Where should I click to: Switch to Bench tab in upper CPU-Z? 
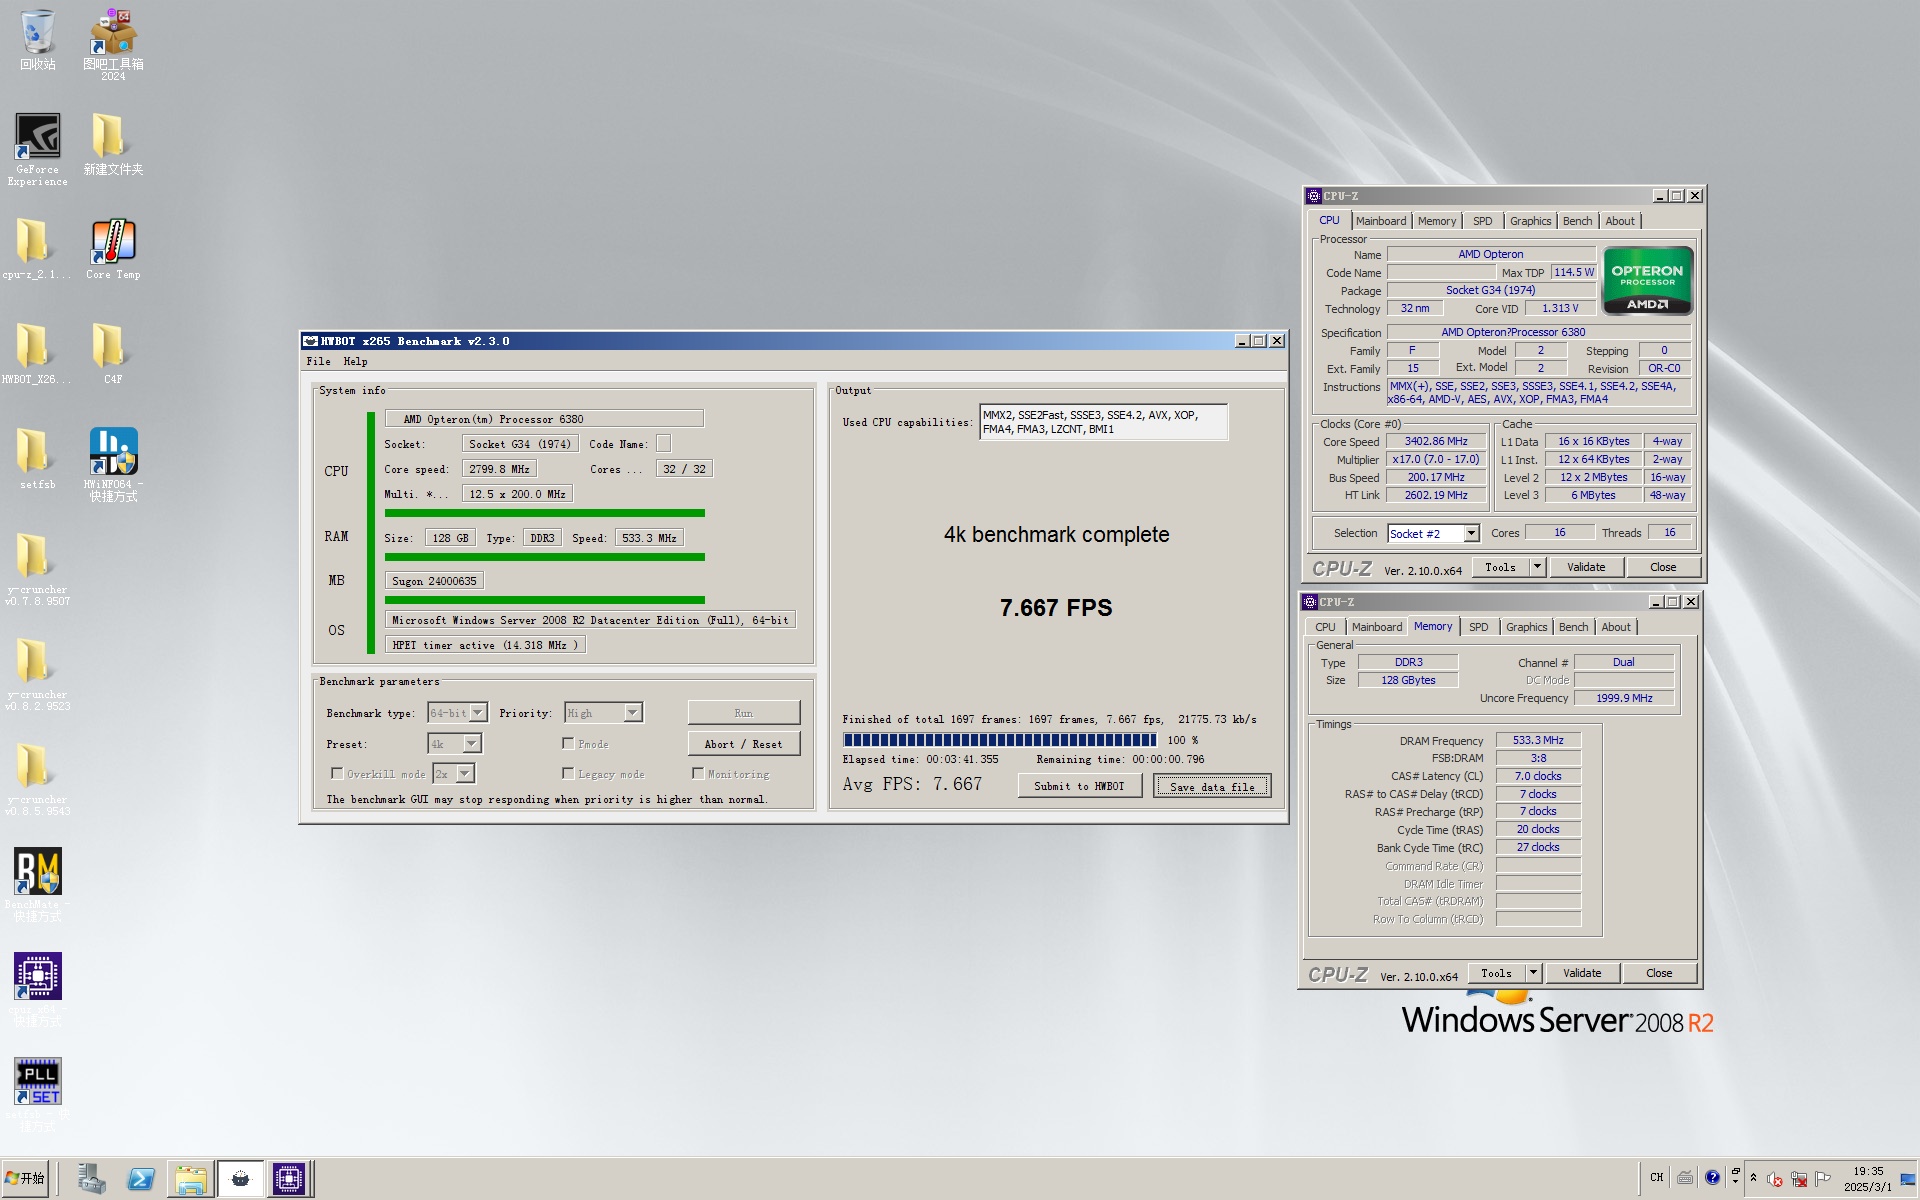(x=1577, y=221)
